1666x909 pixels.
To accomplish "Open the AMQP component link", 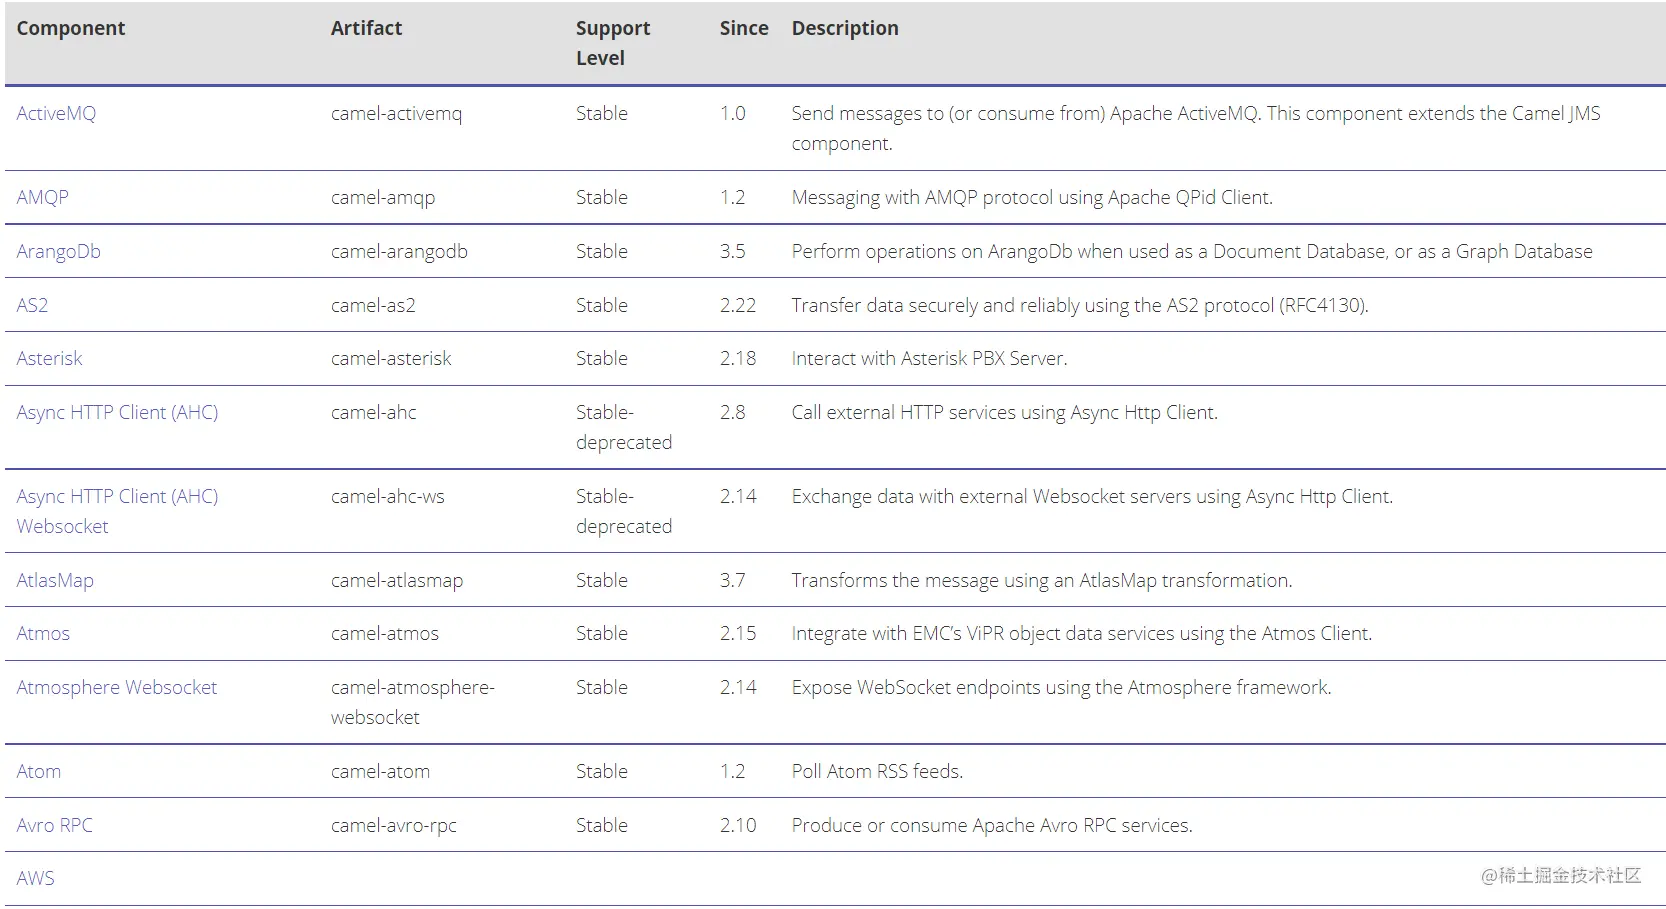I will 42,197.
